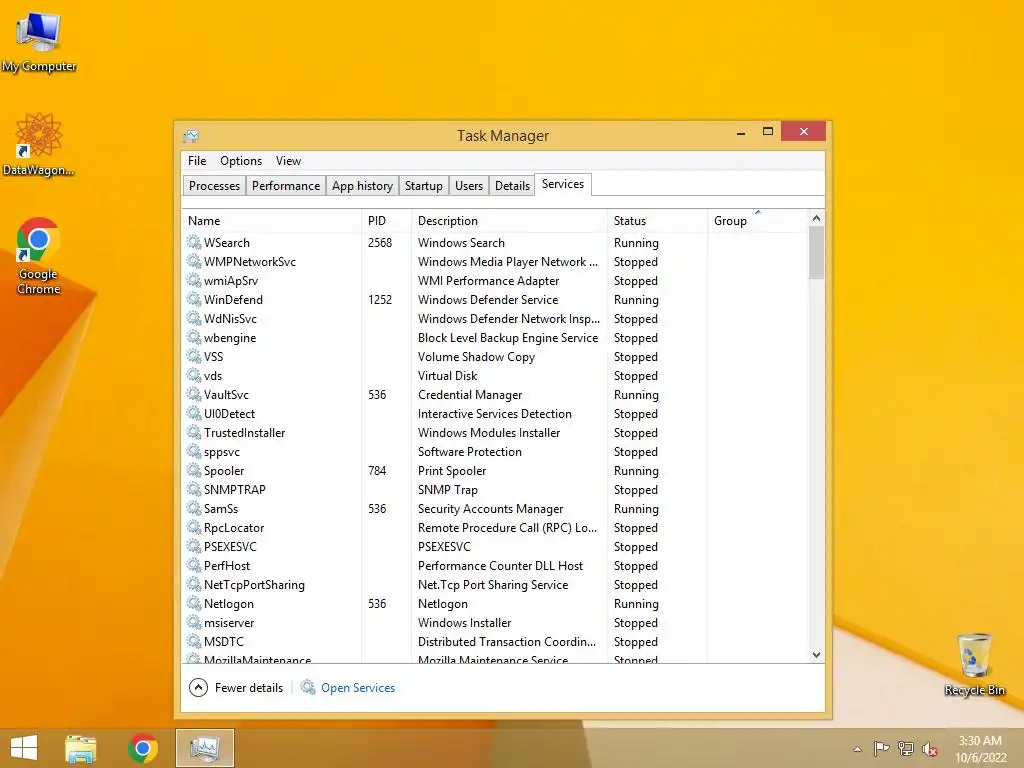Screen dimensions: 1024x768
Task: Select the vds service name
Action: [x=213, y=376]
